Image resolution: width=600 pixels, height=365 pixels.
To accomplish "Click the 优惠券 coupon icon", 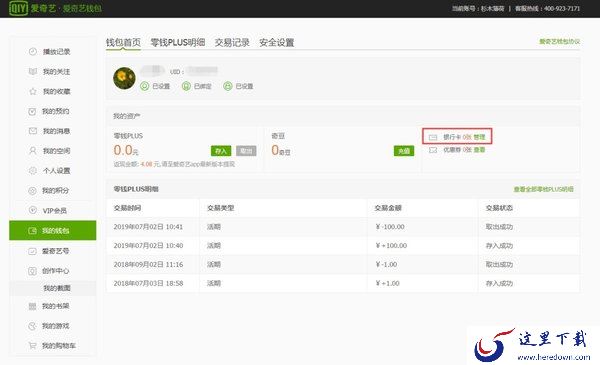I will tap(433, 150).
